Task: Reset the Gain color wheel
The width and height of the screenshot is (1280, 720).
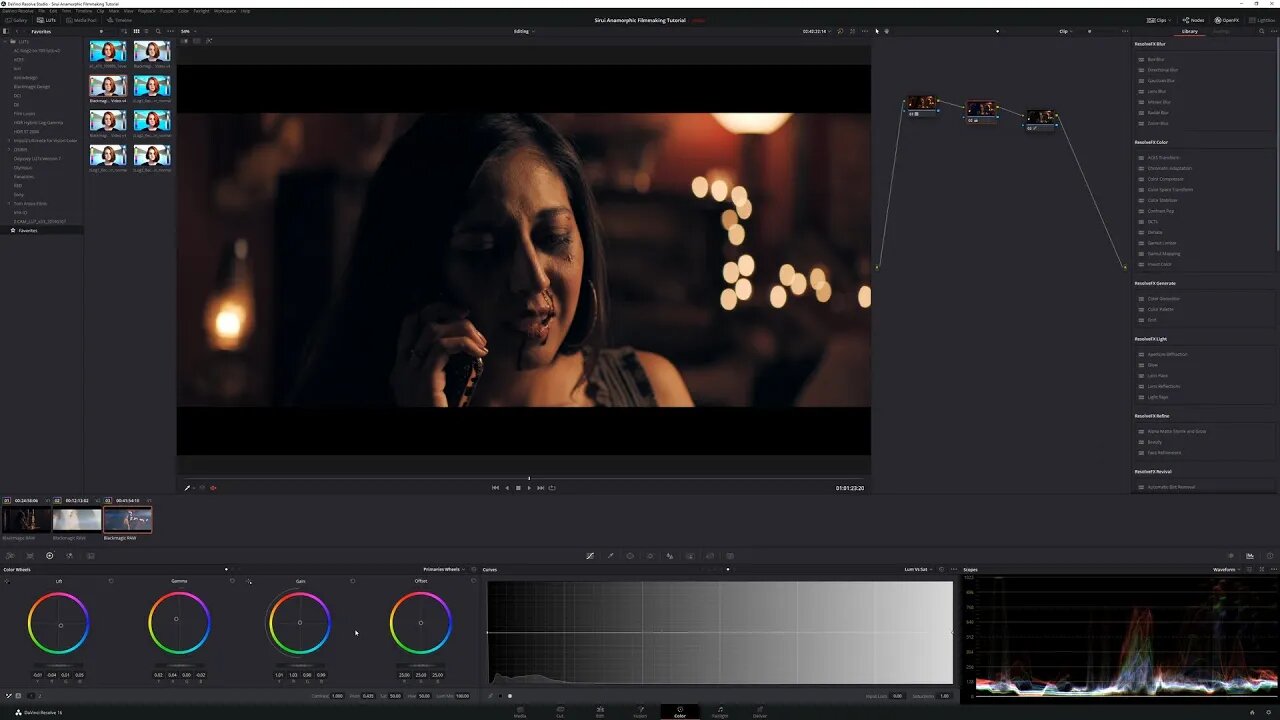Action: (353, 581)
